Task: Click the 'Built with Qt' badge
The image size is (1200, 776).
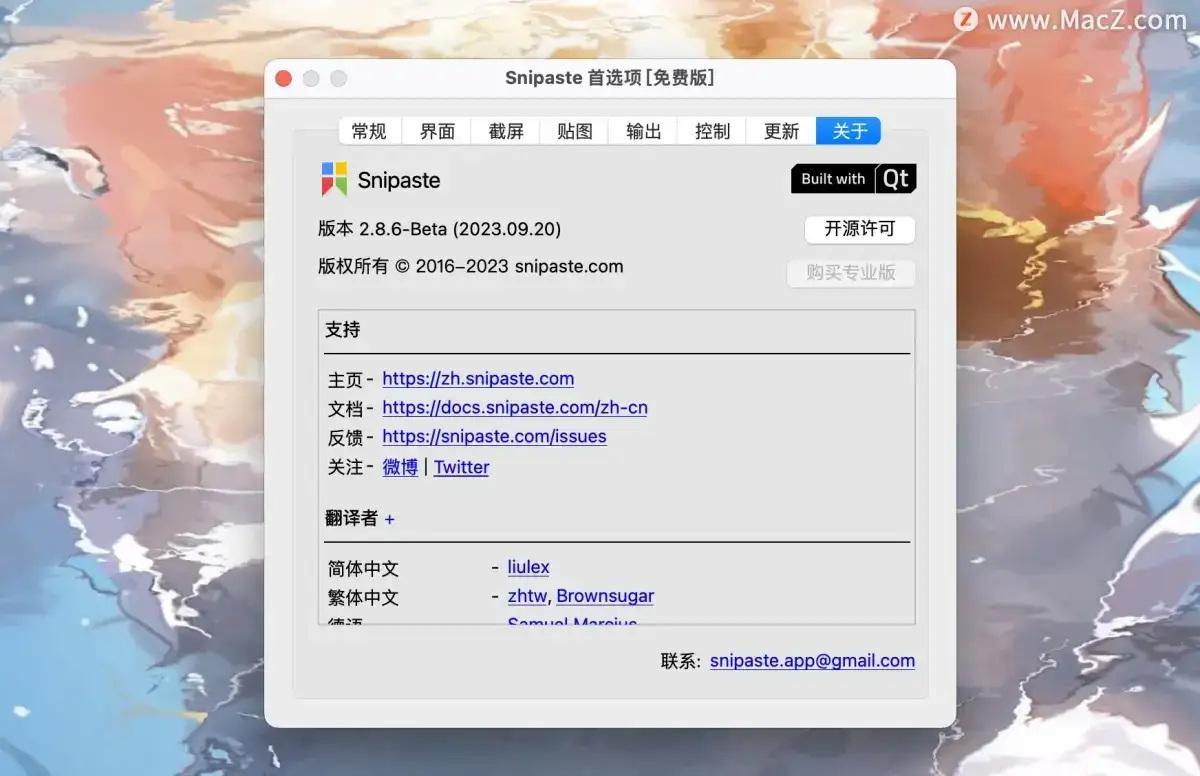Action: pos(853,179)
